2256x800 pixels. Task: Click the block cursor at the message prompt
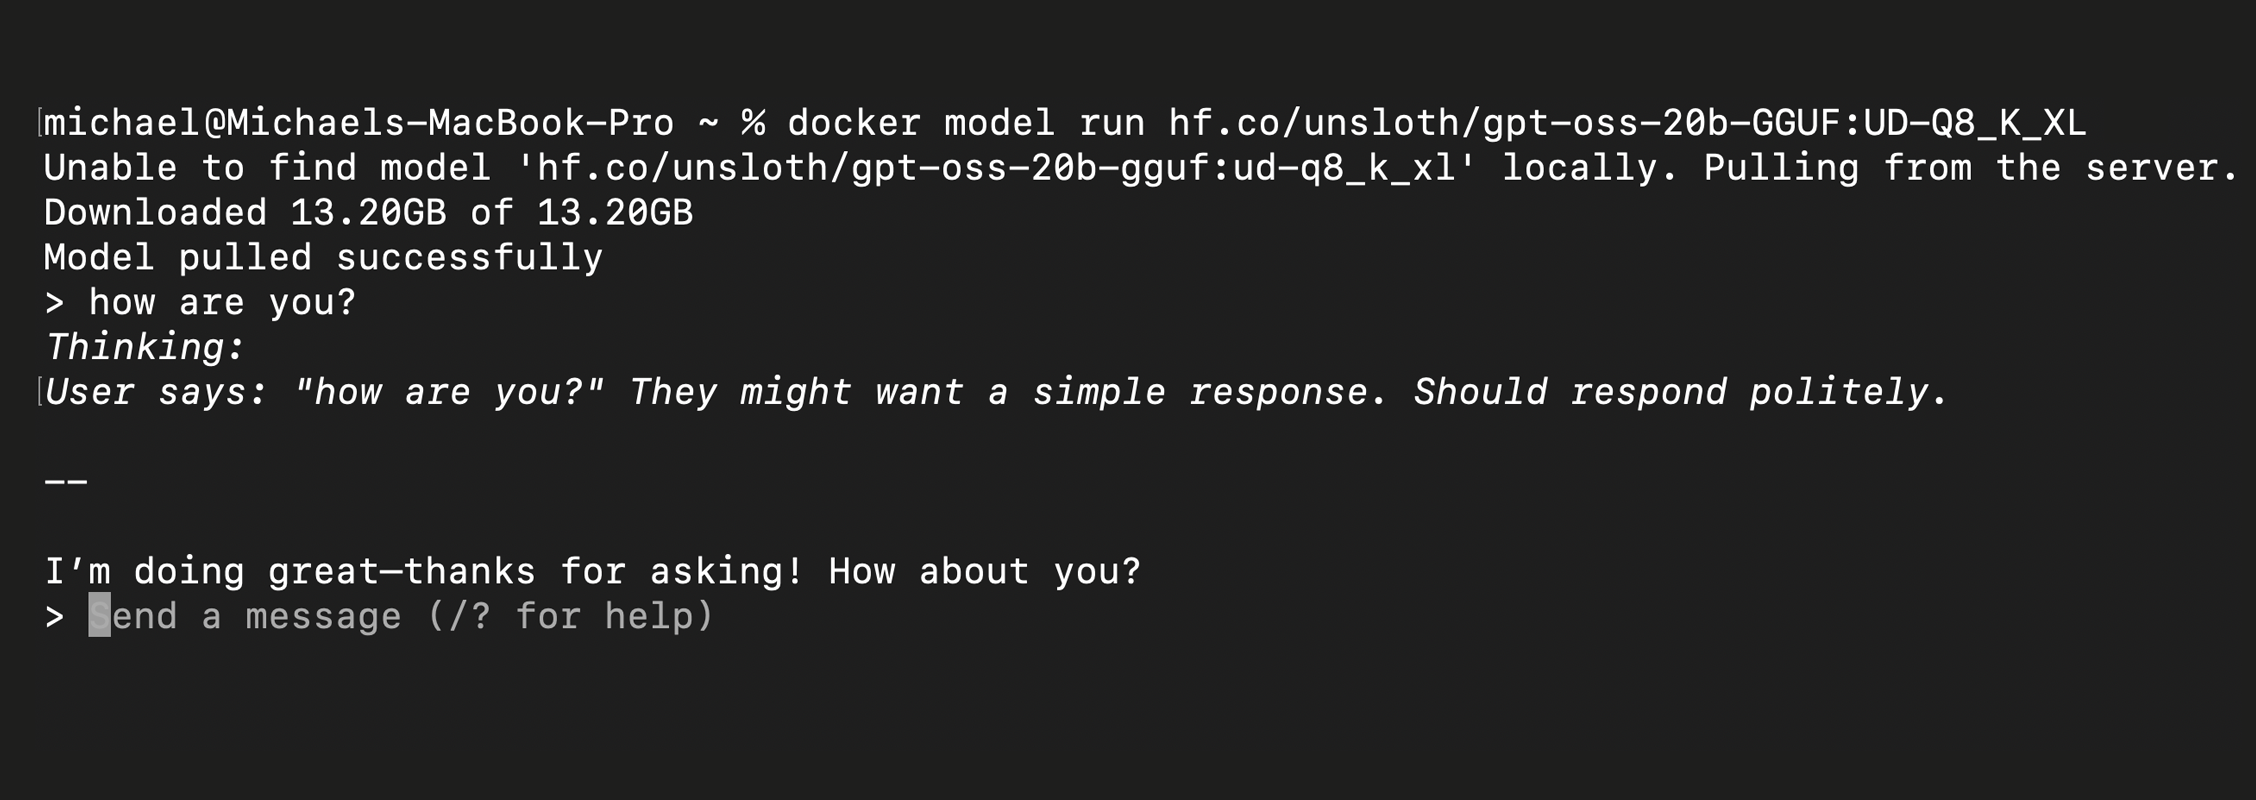[x=99, y=616]
